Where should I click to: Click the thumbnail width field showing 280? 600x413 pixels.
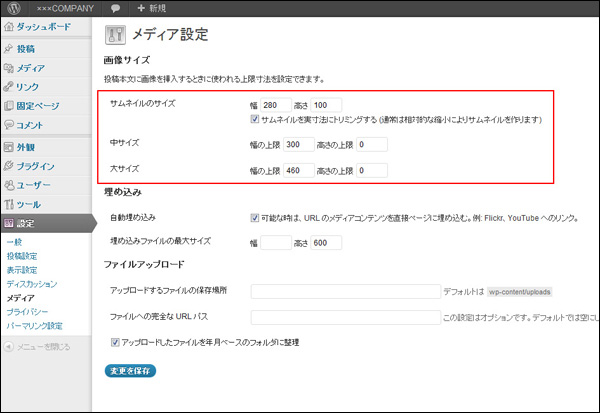(x=275, y=104)
